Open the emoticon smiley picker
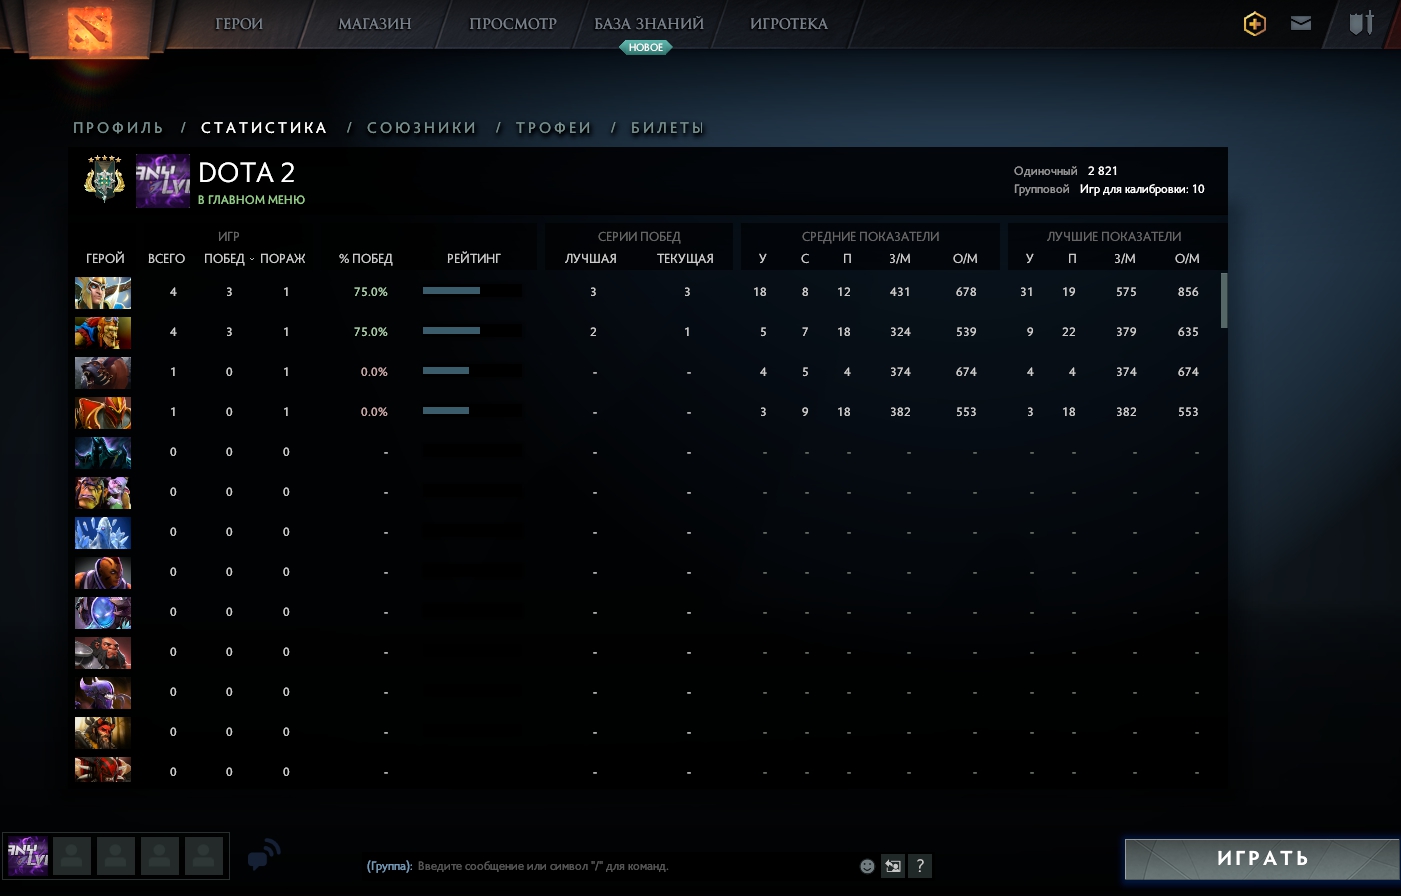This screenshot has height=896, width=1401. pos(867,866)
